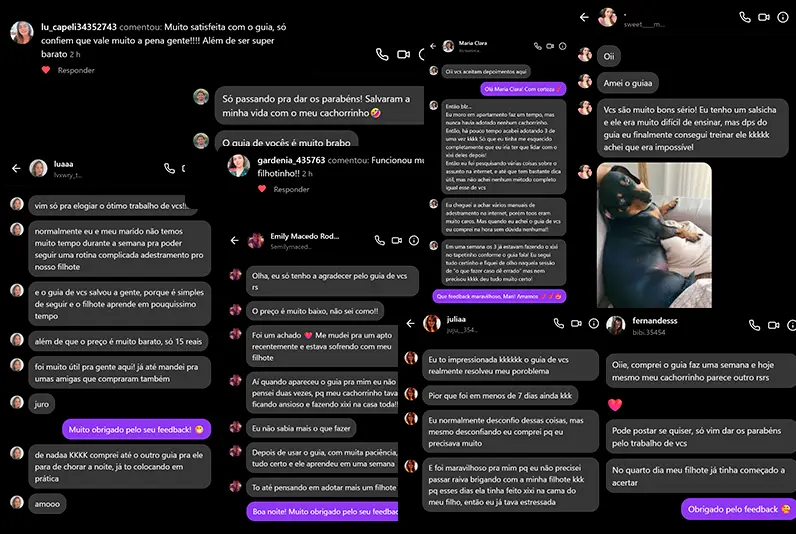This screenshot has height=534, width=796.
Task: Start video call in Emily Macedo chat
Action: pyautogui.click(x=397, y=240)
